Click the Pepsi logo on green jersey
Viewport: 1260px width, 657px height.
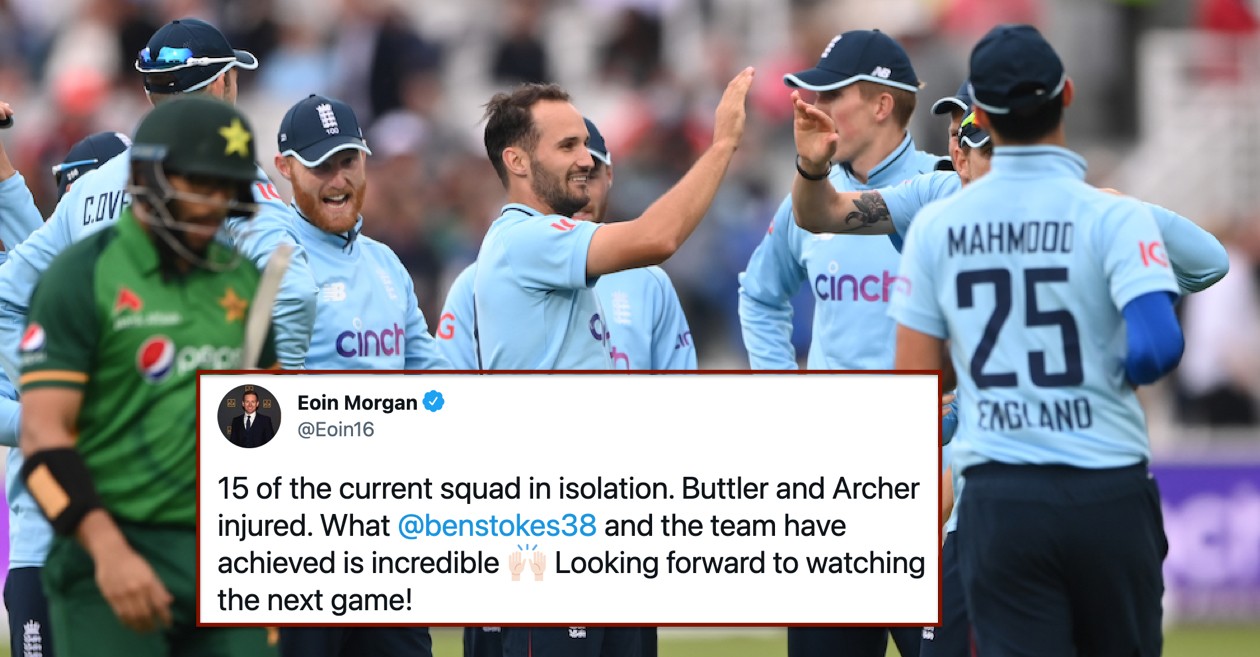point(157,358)
